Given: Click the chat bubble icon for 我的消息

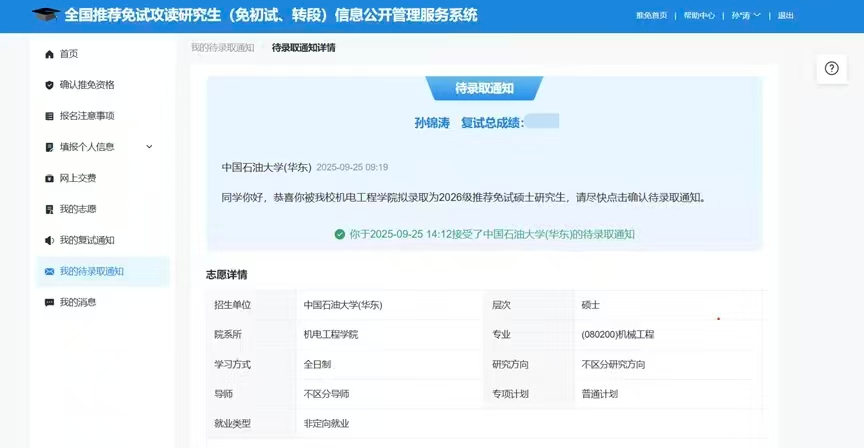Looking at the screenshot, I should (x=50, y=302).
